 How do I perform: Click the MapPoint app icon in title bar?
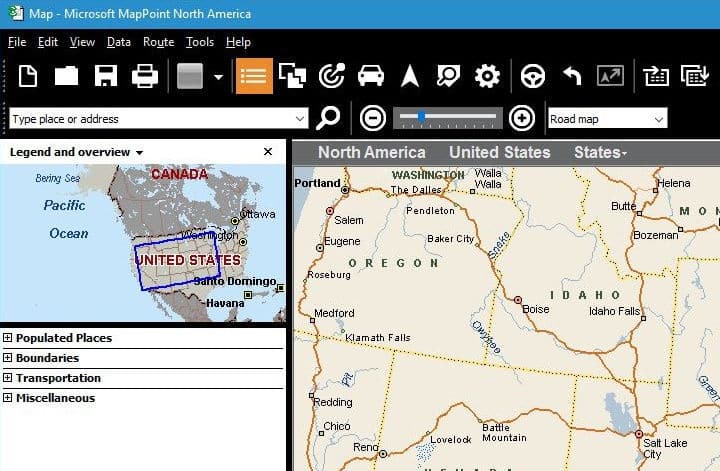[x=16, y=13]
